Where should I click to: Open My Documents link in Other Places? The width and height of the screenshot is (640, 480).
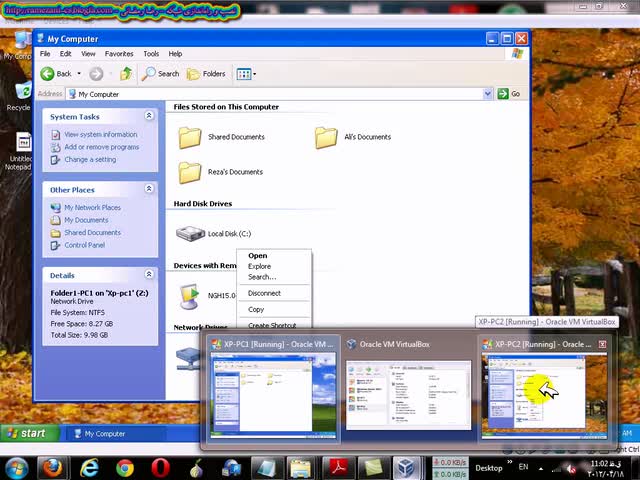tap(86, 220)
